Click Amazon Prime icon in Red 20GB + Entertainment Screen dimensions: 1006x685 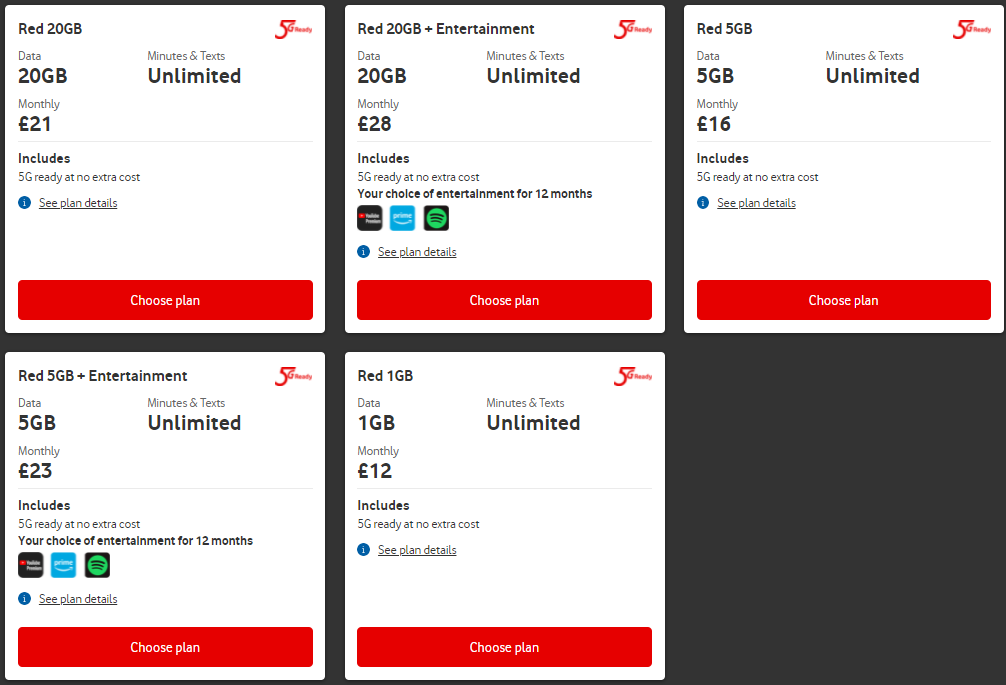pos(403,218)
